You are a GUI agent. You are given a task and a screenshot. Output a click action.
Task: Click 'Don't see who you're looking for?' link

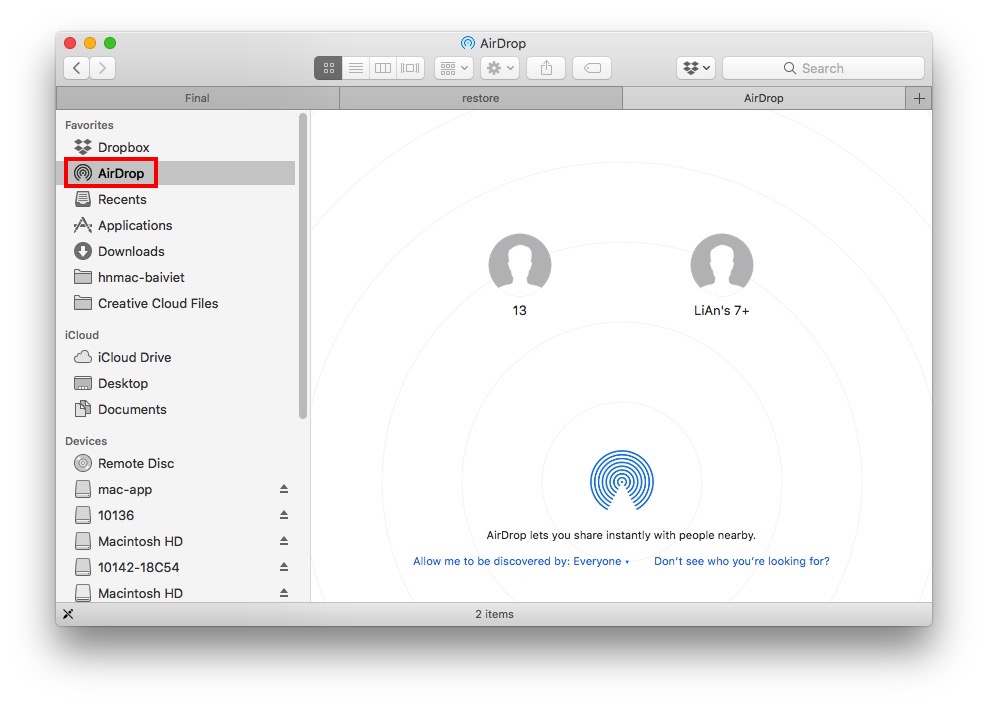tap(742, 562)
